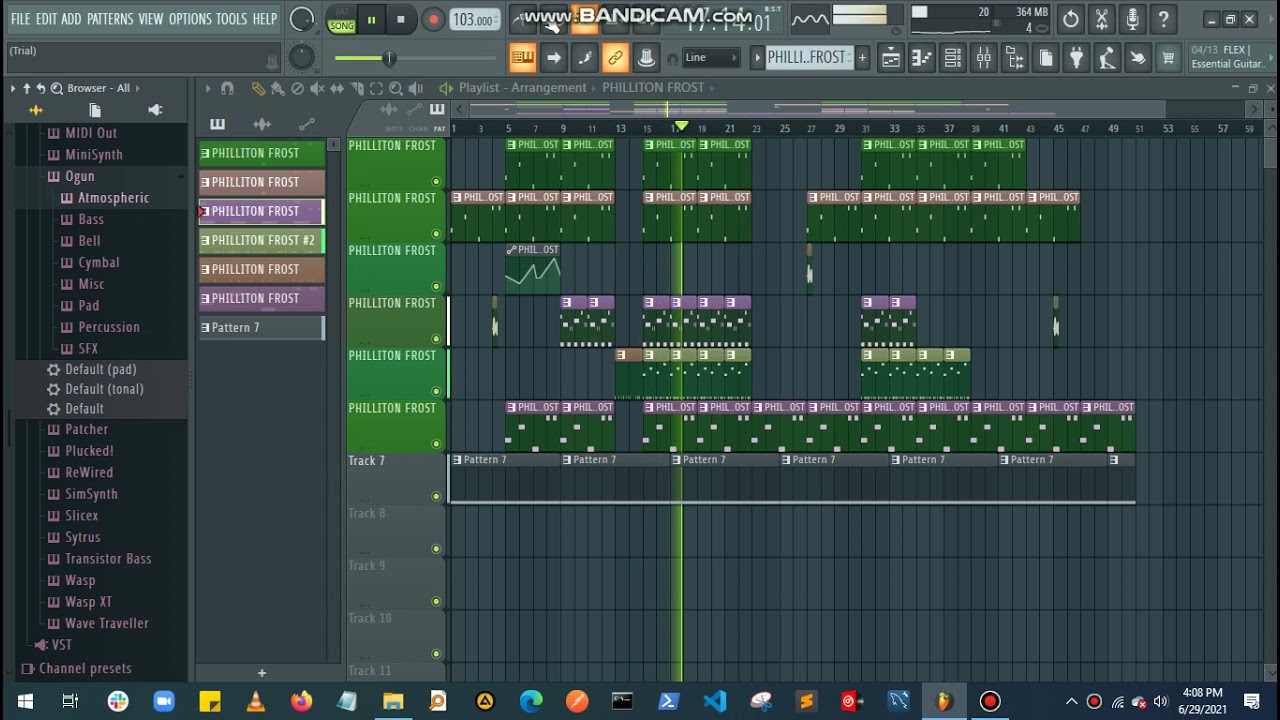The image size is (1280, 720).
Task: Open the EDIT menu
Action: (46, 19)
